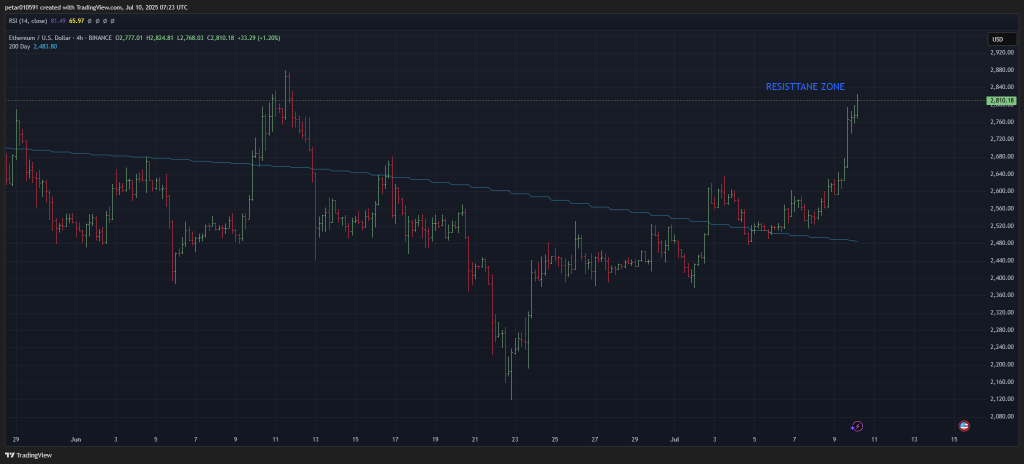Click the 2,760.00 price axis label
The image size is (1024, 464).
(1001, 122)
